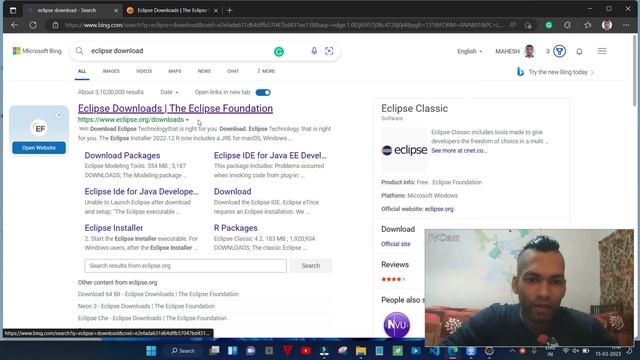Click Grammarly badge inside search box
The image size is (640, 360).
coord(279,51)
